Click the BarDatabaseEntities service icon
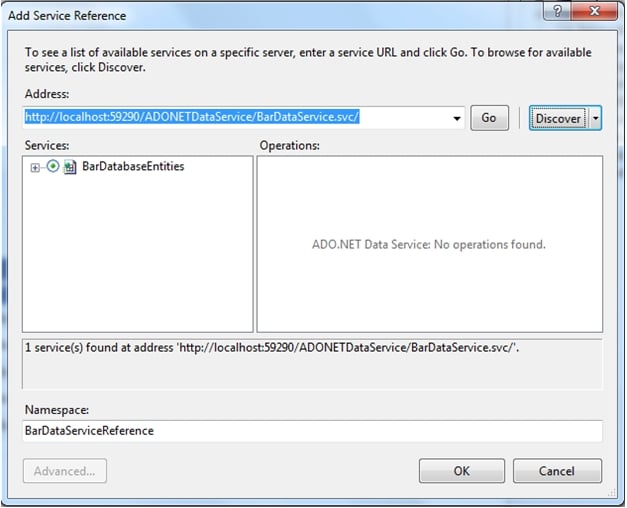The width and height of the screenshot is (627, 508). pyautogui.click(x=70, y=167)
